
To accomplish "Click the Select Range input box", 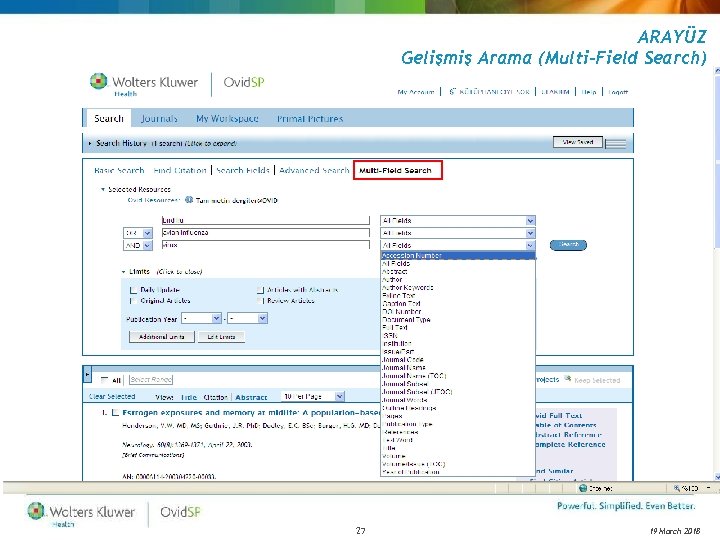I will (x=151, y=379).
